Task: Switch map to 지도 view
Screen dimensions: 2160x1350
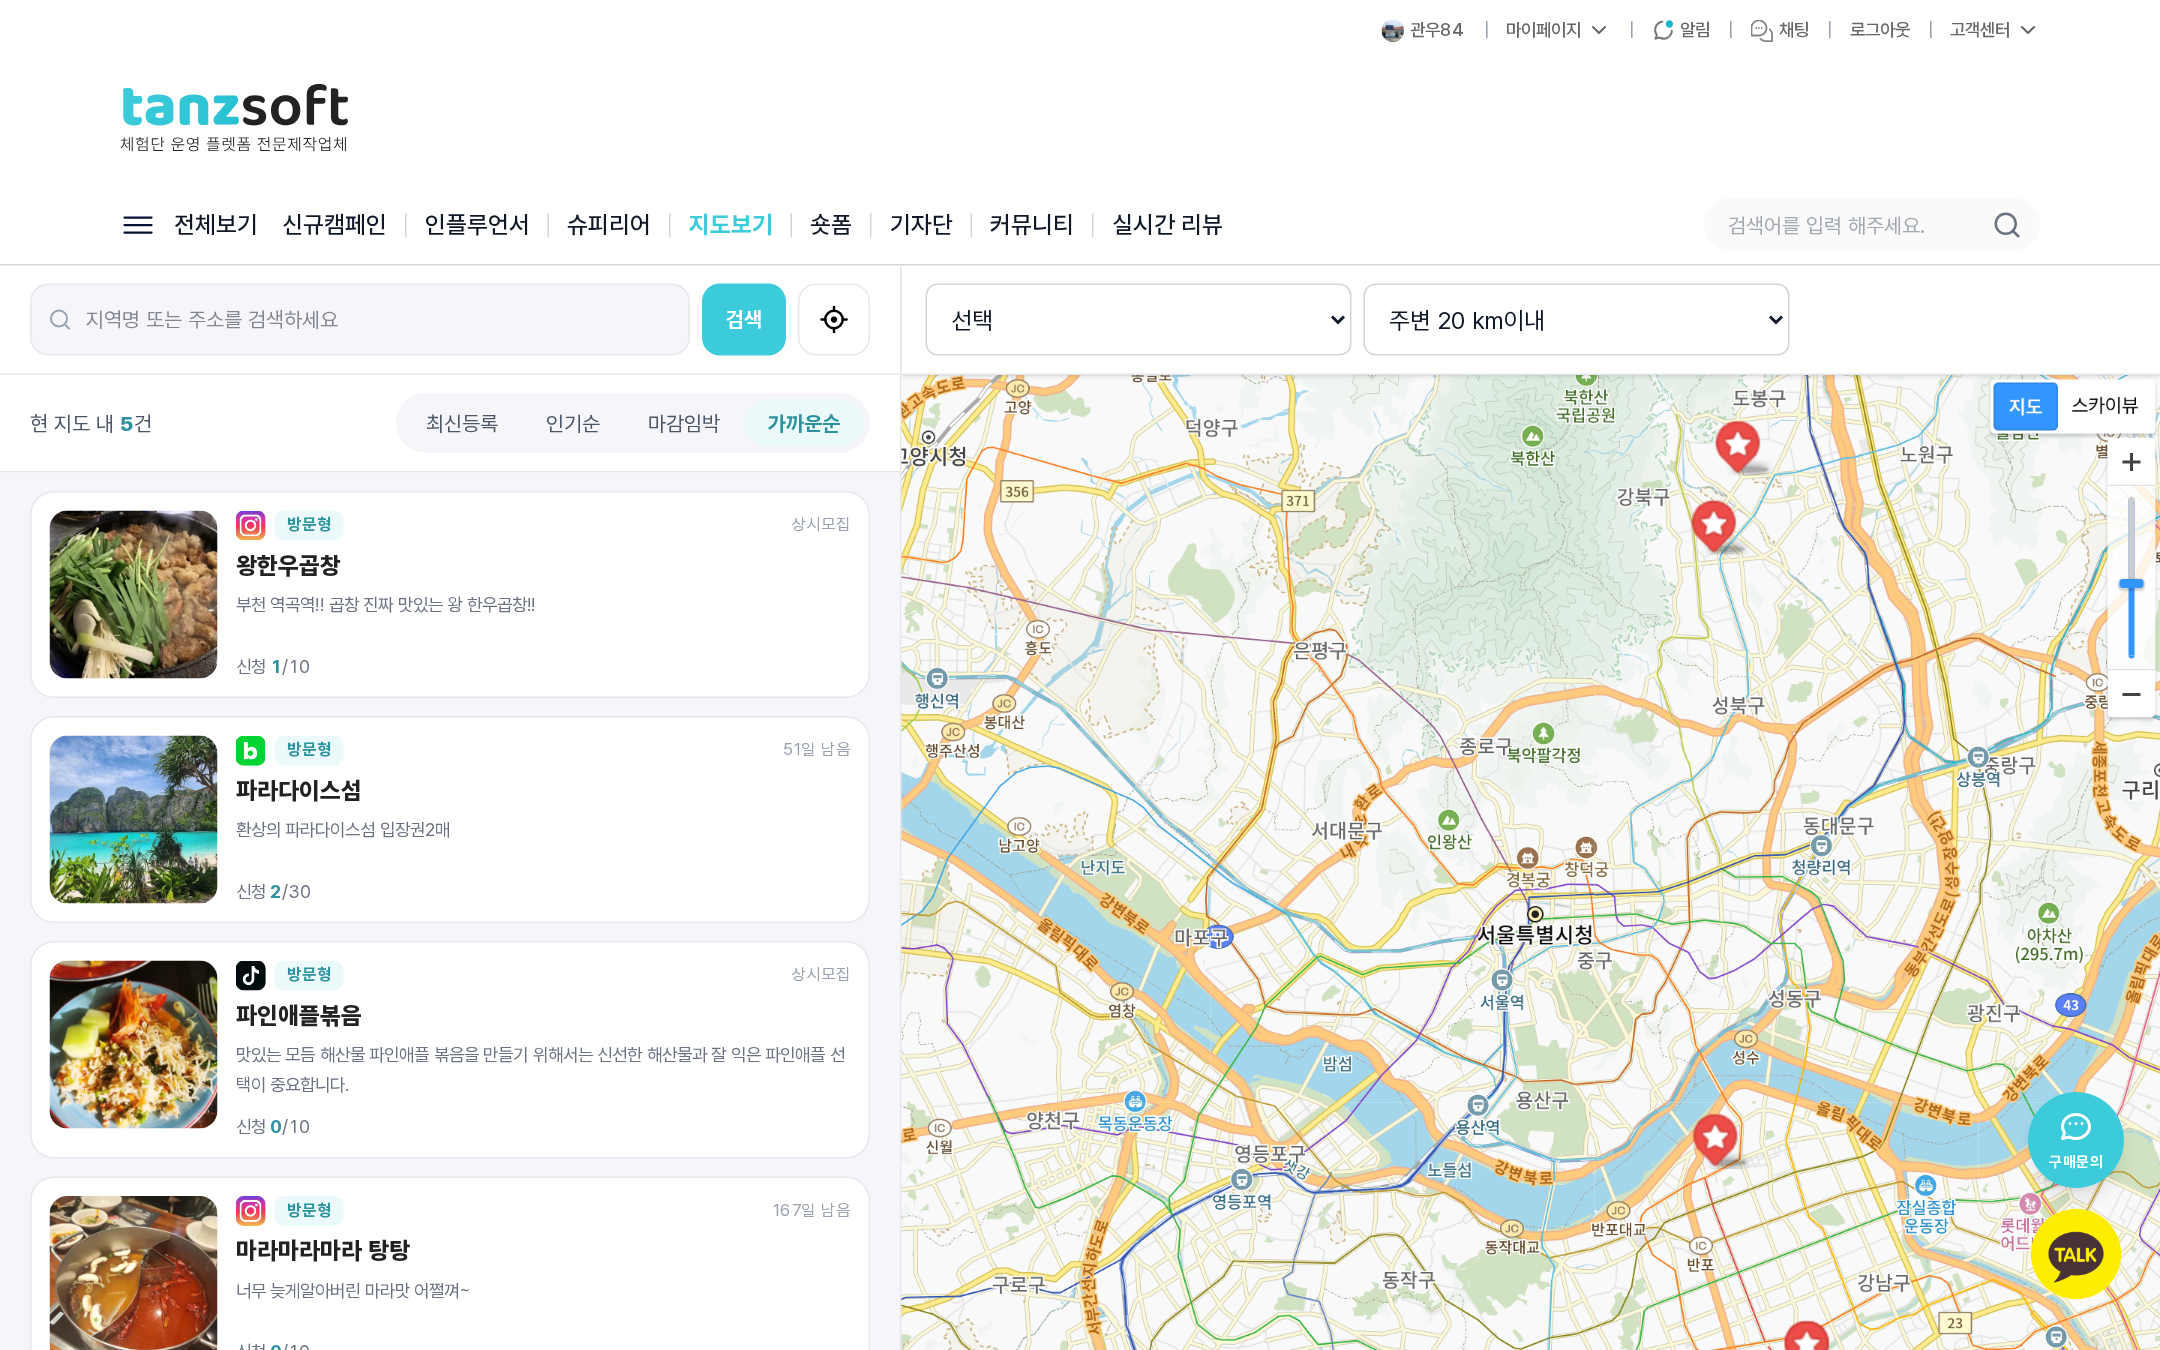Action: pyautogui.click(x=2025, y=406)
